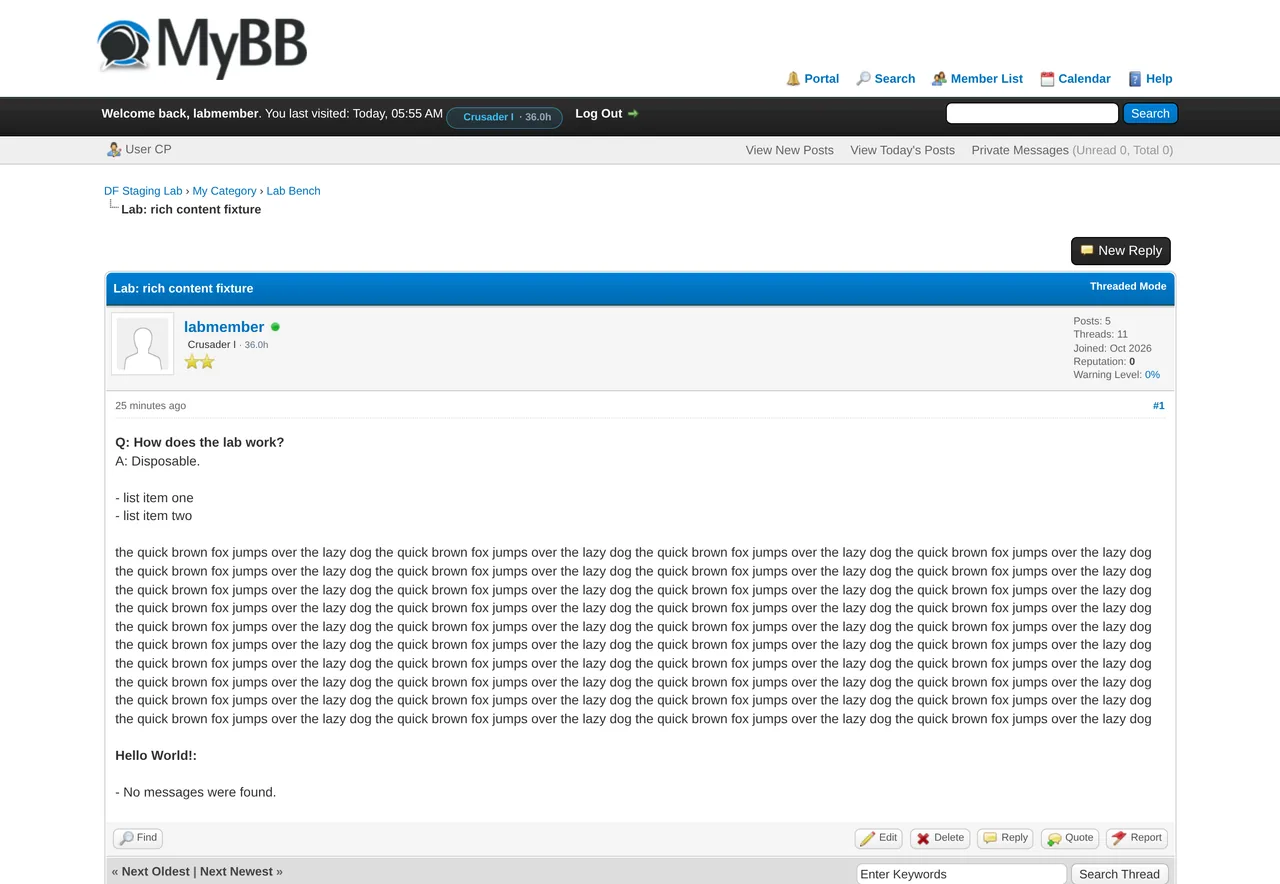Screen dimensions: 1280x884
Task: Go to My Category breadcrumb
Action: tap(225, 191)
